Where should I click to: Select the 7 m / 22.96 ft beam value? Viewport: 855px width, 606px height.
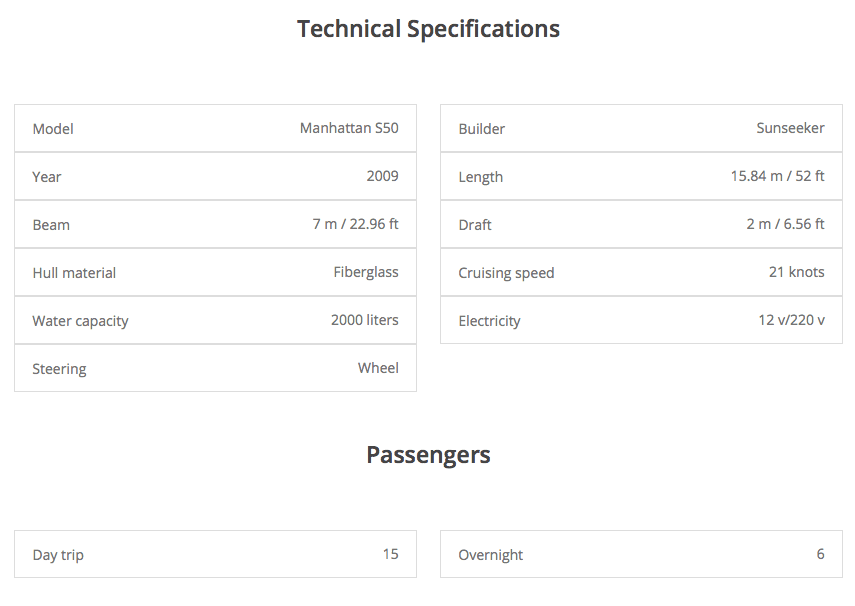click(x=355, y=224)
